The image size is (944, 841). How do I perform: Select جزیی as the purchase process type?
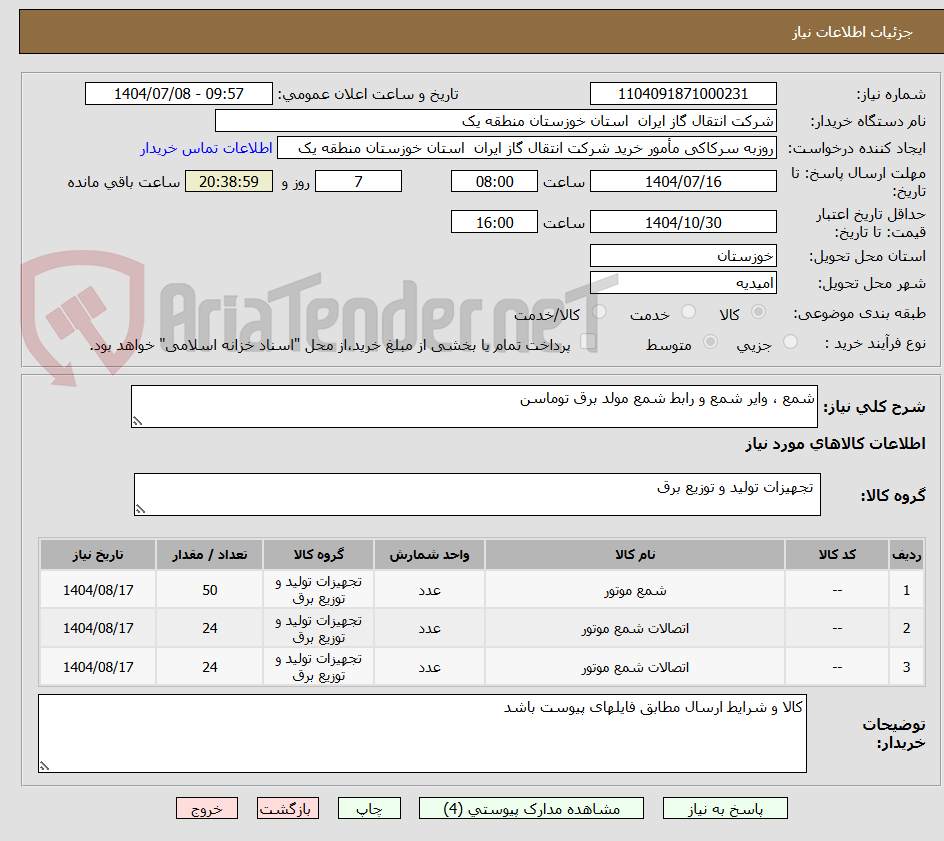tap(791, 341)
